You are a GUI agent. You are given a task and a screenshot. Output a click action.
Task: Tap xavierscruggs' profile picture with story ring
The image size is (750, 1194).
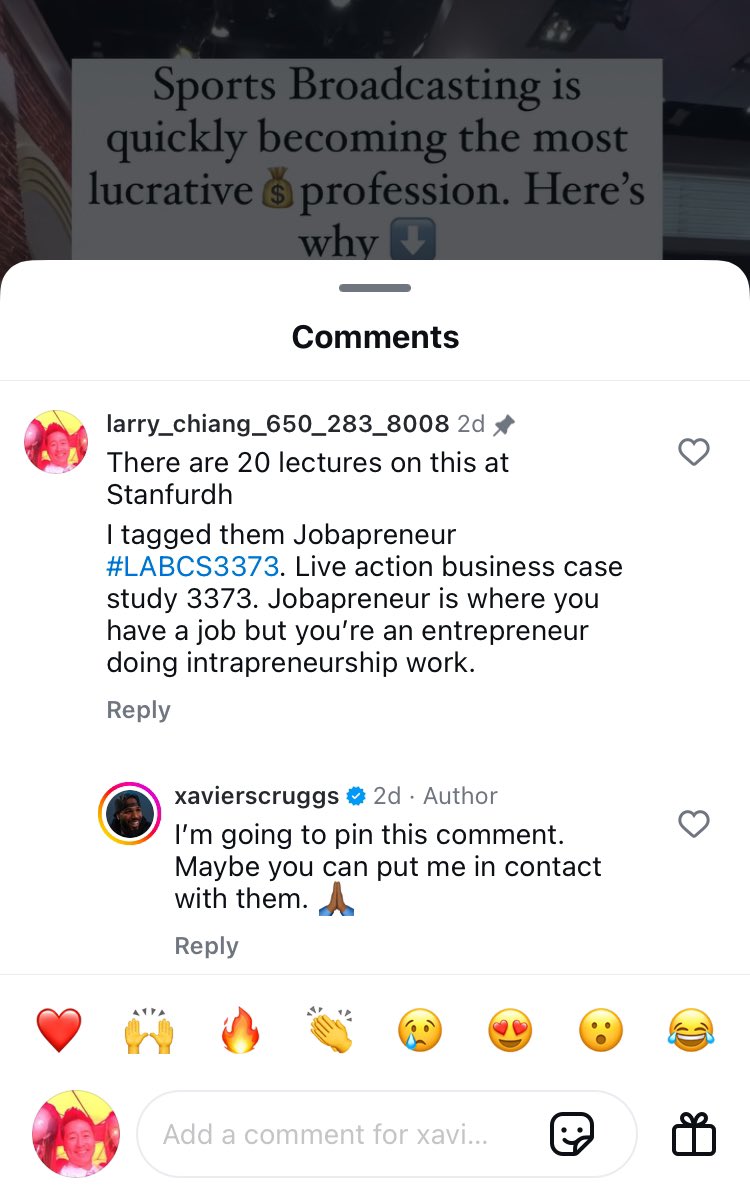(x=130, y=813)
